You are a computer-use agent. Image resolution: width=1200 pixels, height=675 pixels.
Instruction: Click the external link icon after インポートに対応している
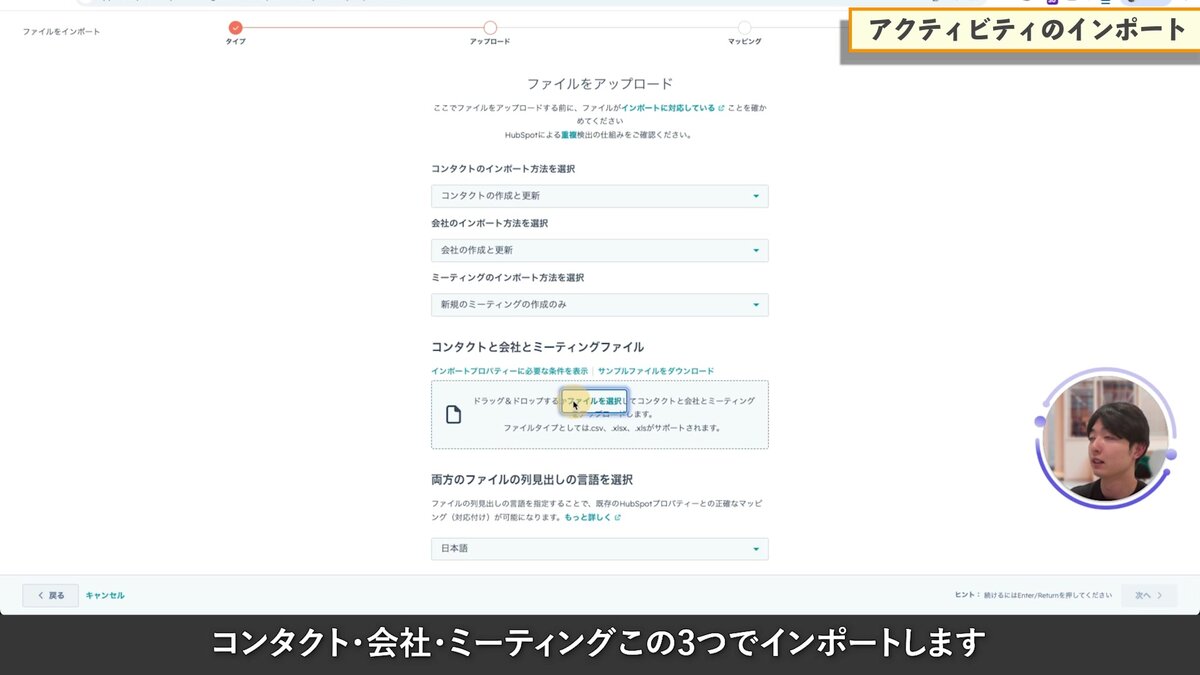[721, 107]
